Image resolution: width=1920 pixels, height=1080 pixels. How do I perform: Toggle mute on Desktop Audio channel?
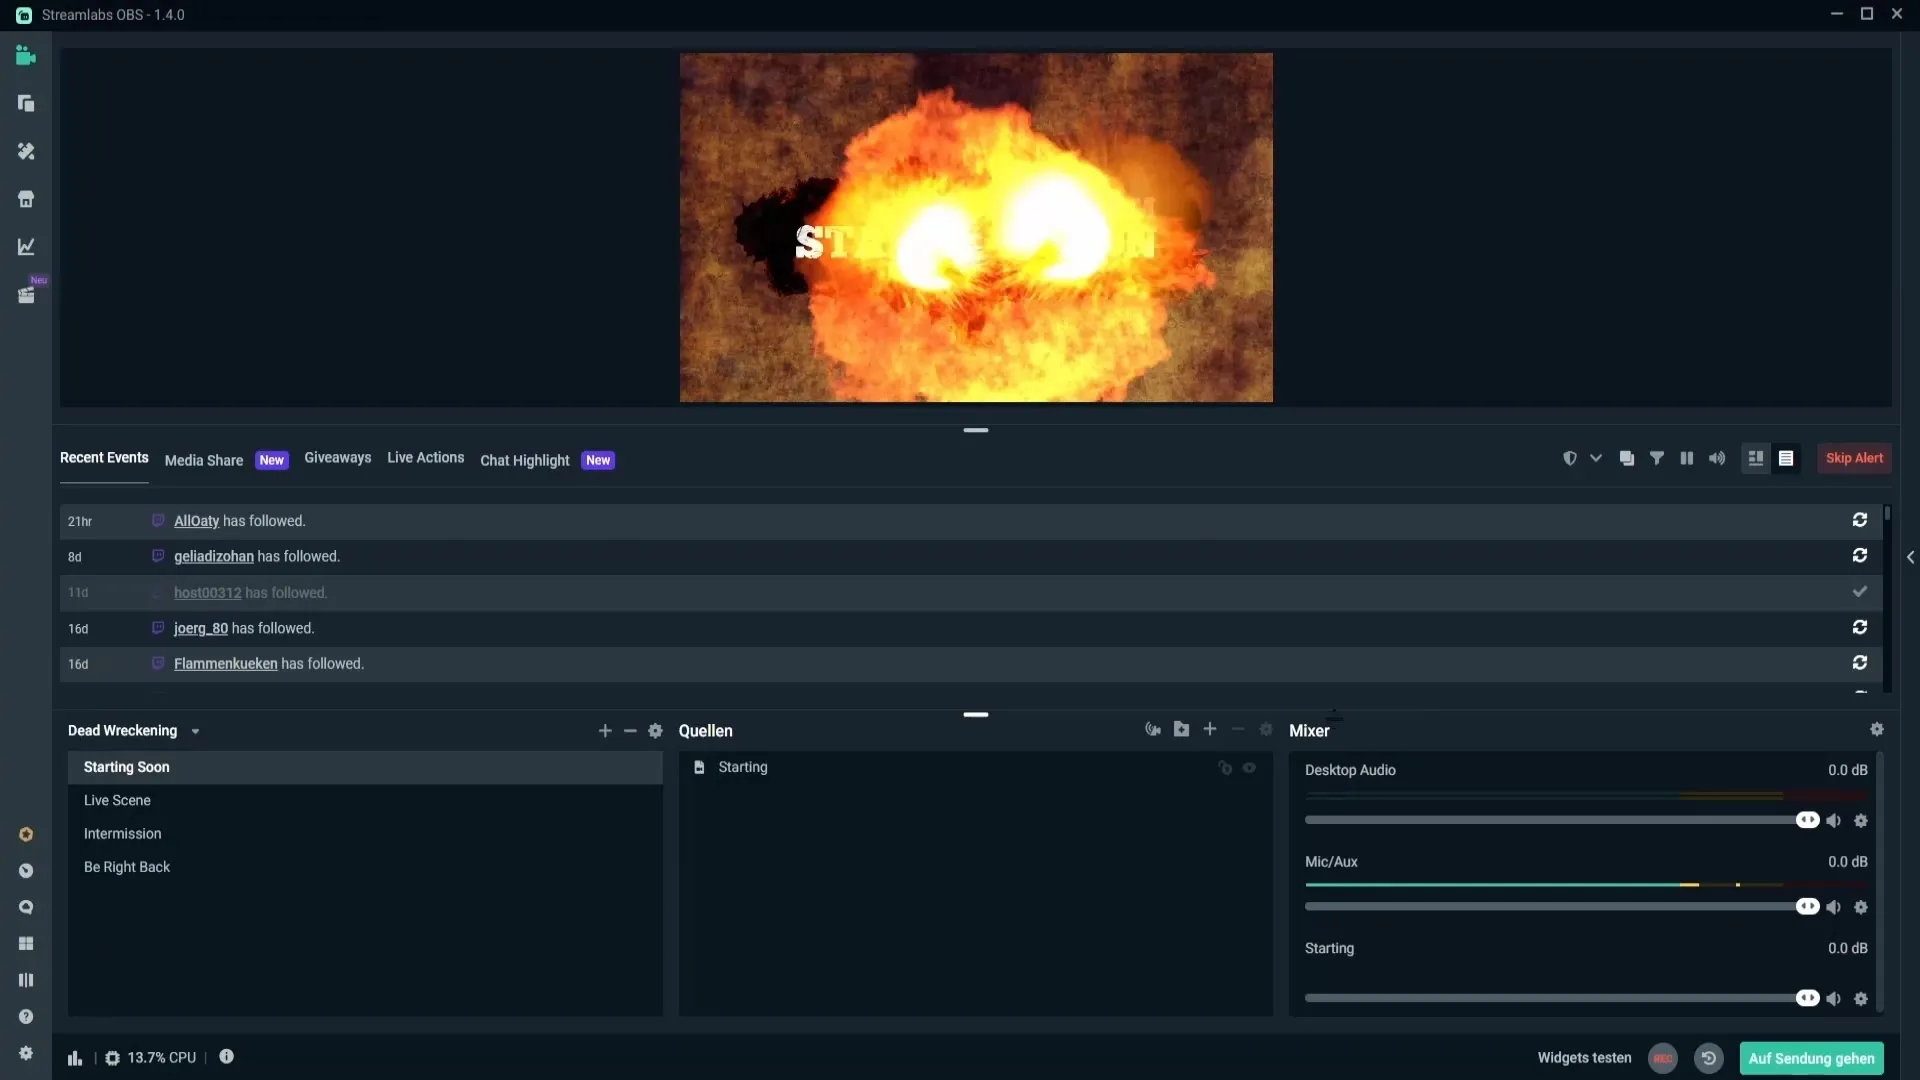click(x=1833, y=820)
